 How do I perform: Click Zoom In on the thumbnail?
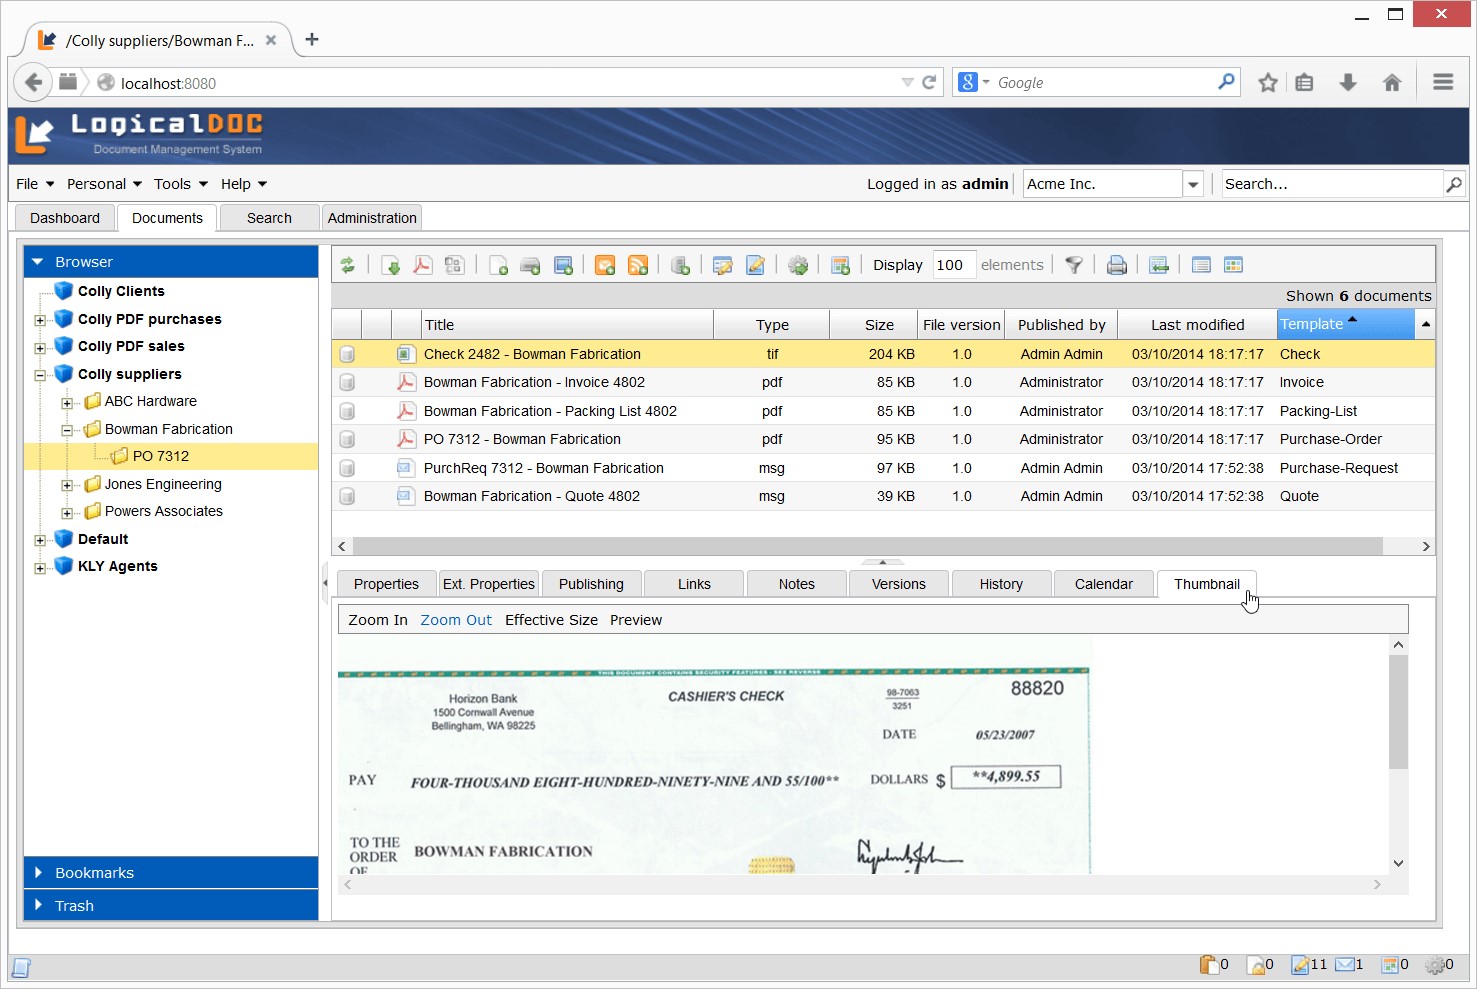click(377, 620)
